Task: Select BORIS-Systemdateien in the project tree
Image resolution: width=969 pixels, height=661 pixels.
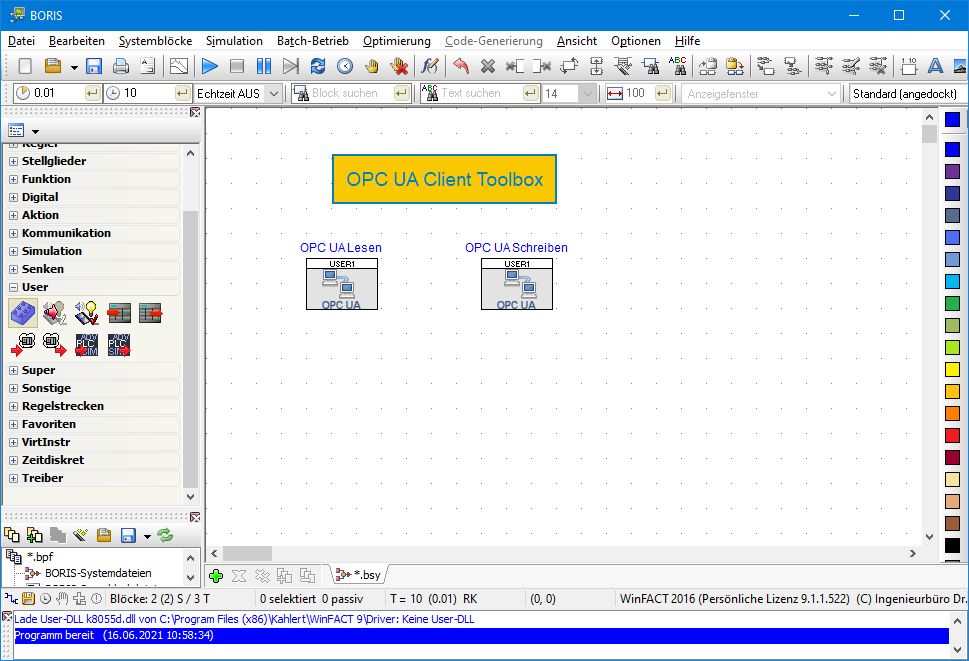Action: pos(98,573)
